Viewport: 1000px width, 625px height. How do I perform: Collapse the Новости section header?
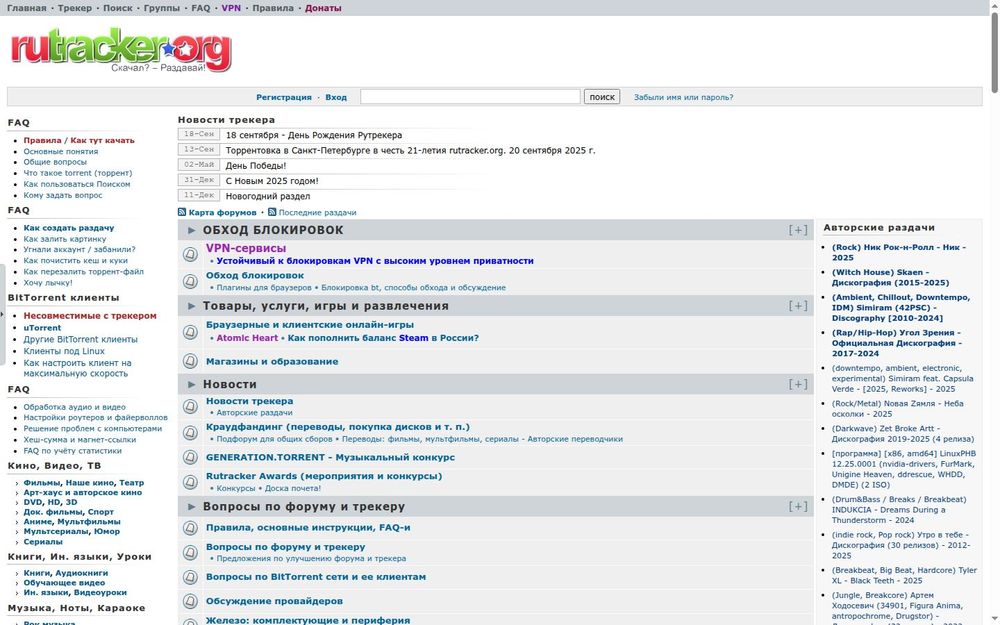point(797,384)
